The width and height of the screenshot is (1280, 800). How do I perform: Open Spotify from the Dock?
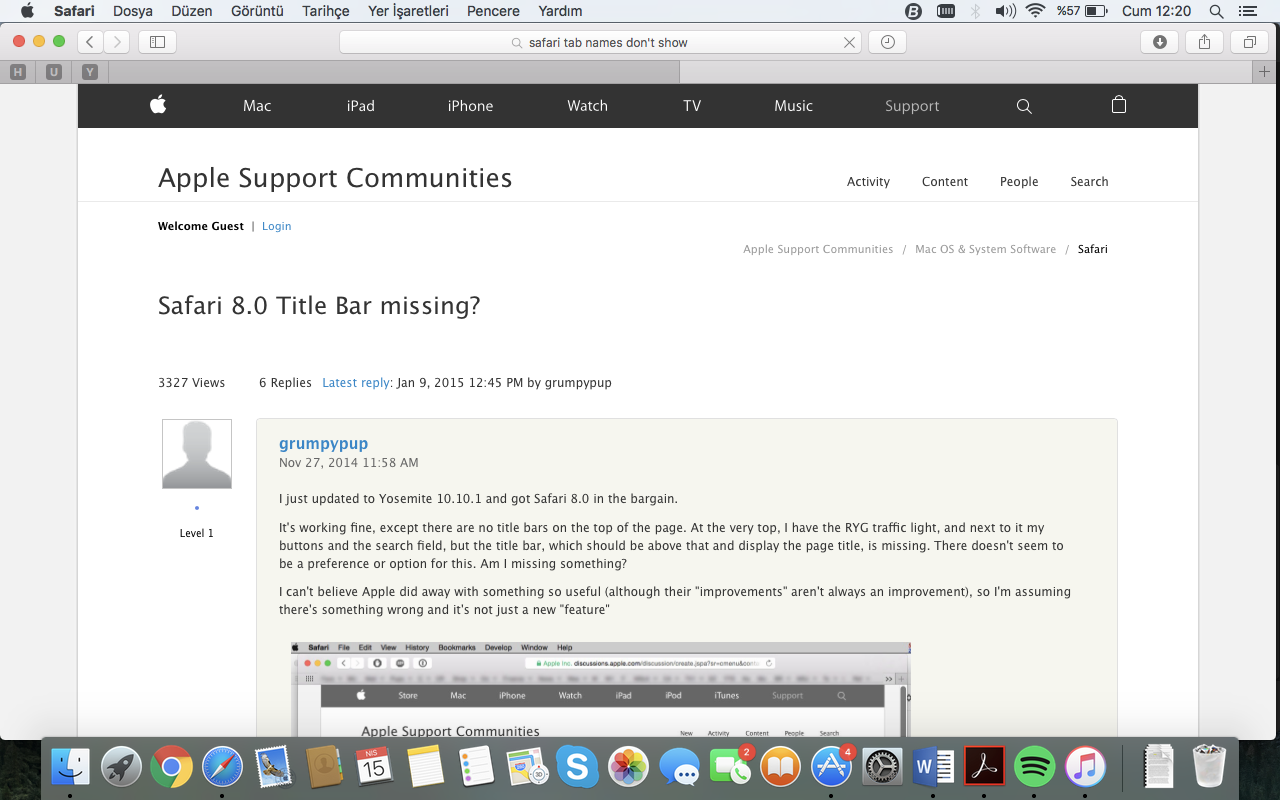coord(1035,767)
